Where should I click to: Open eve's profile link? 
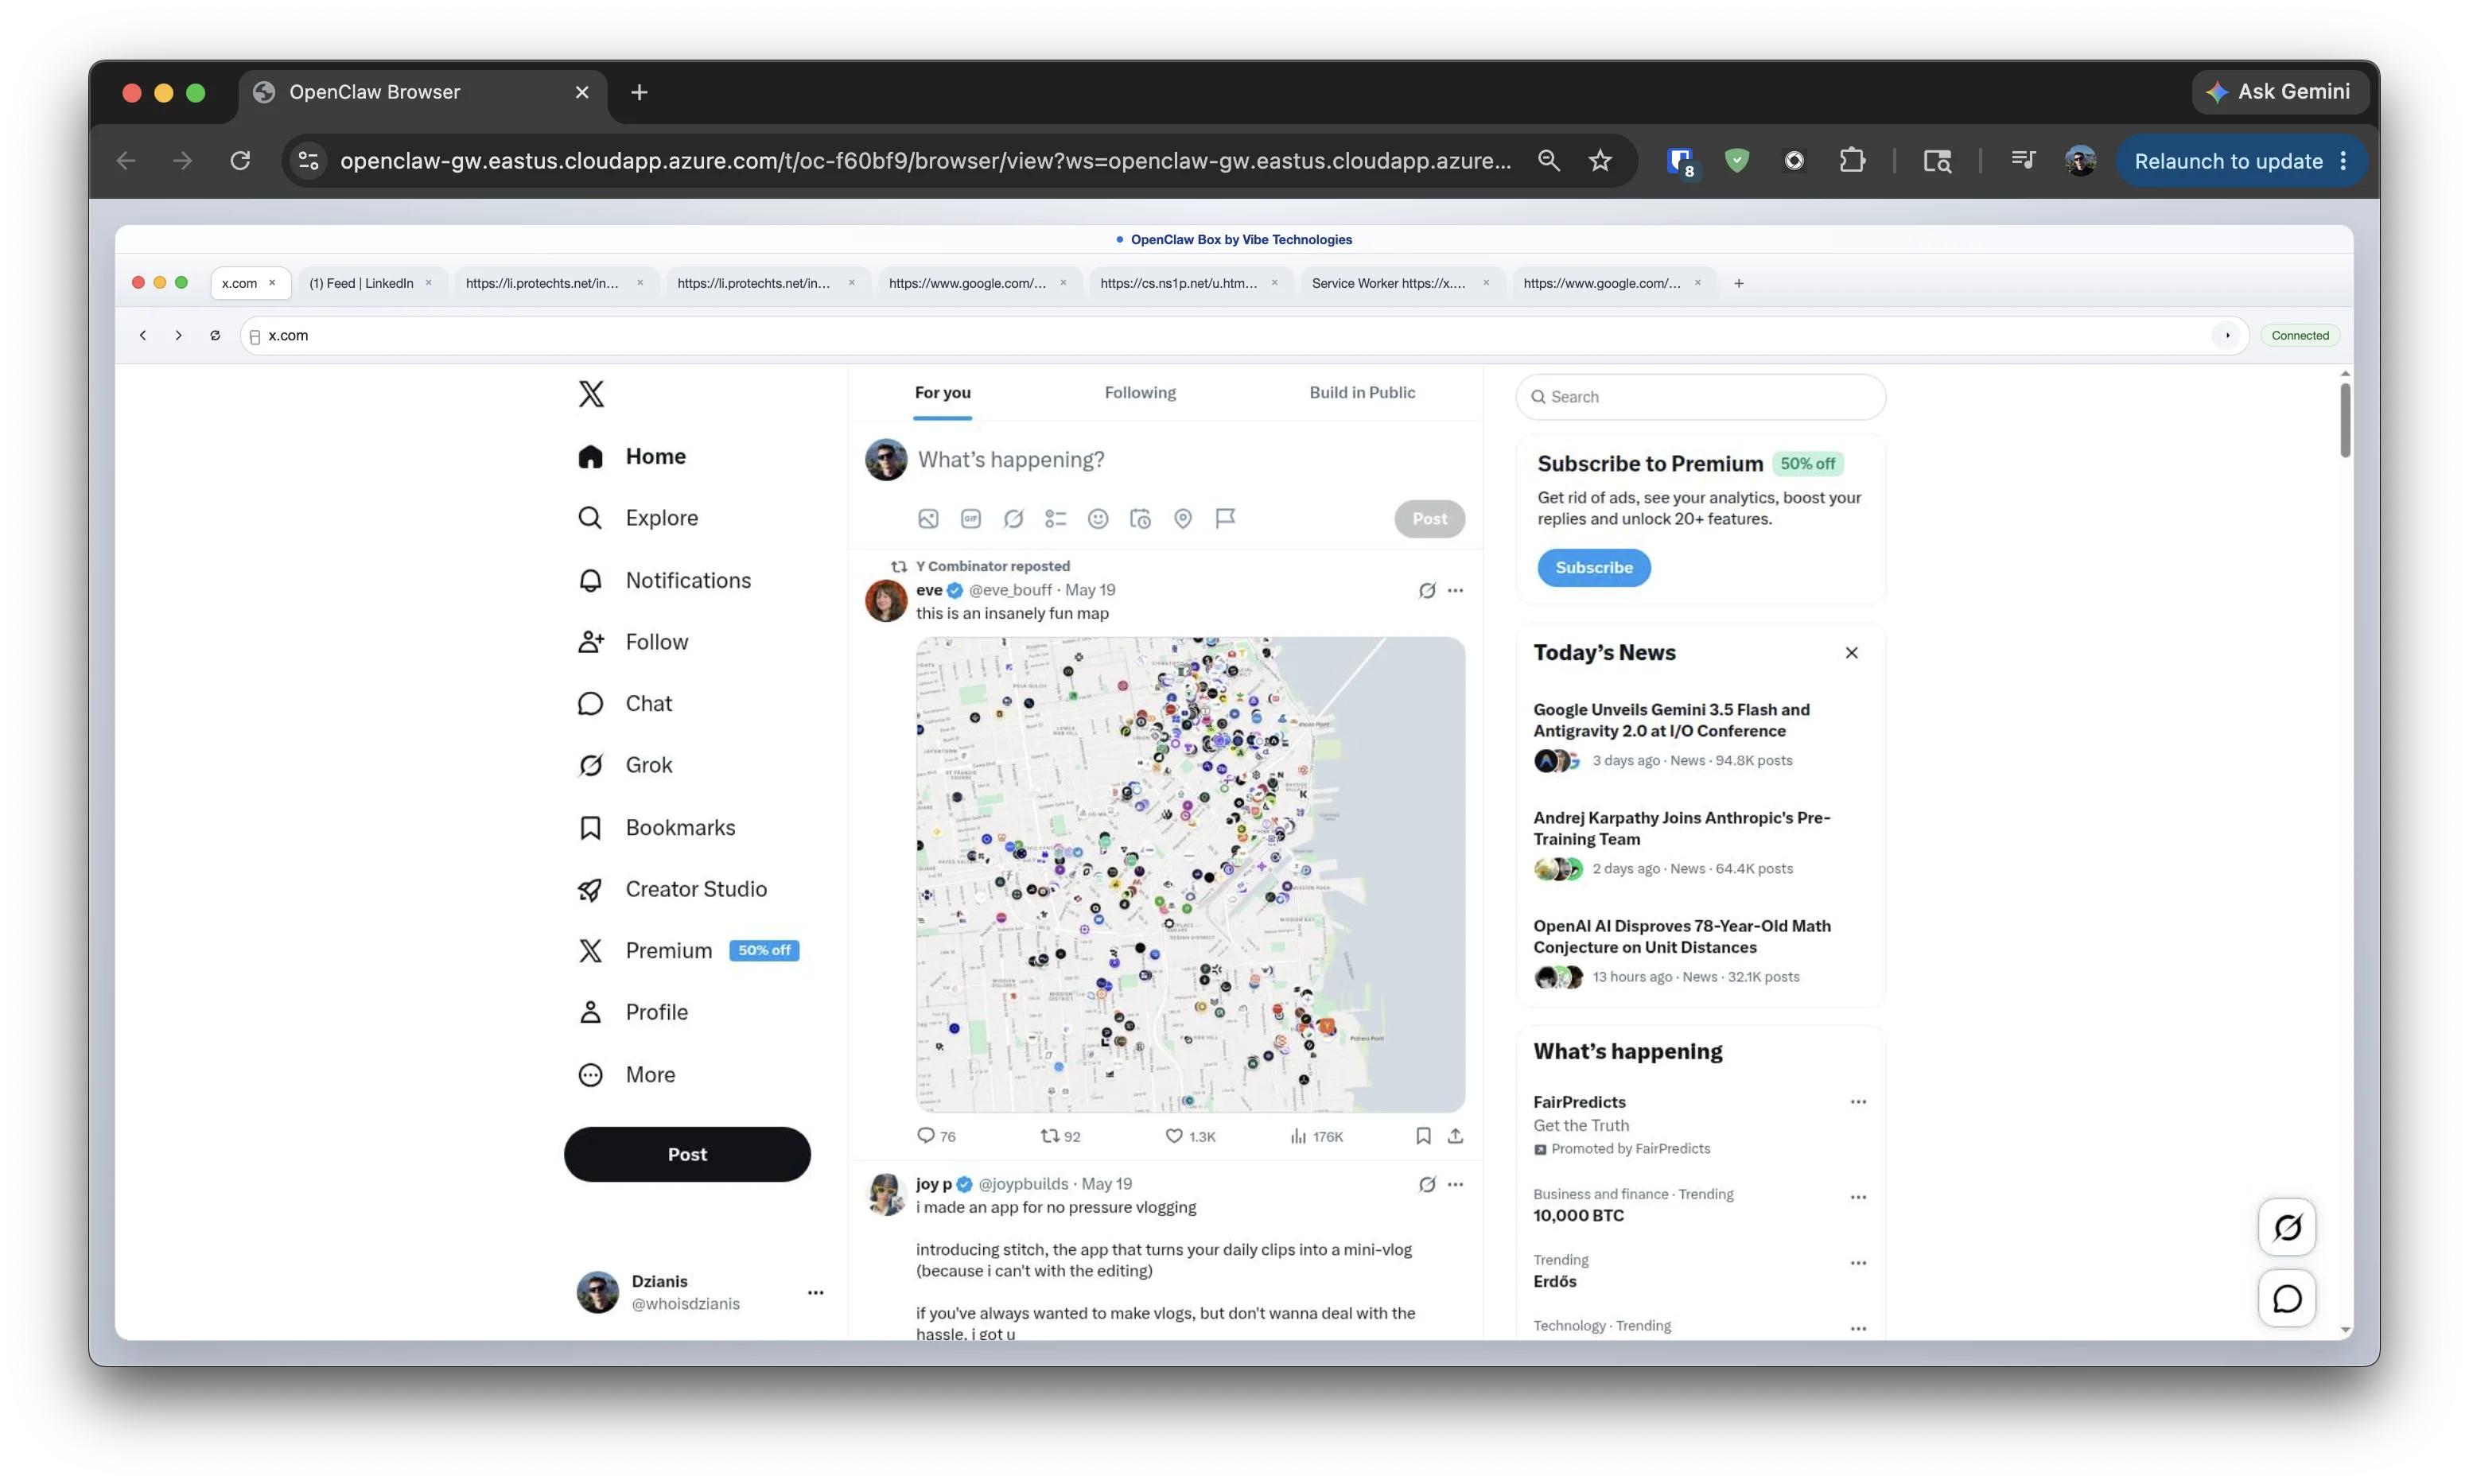pyautogui.click(x=929, y=590)
